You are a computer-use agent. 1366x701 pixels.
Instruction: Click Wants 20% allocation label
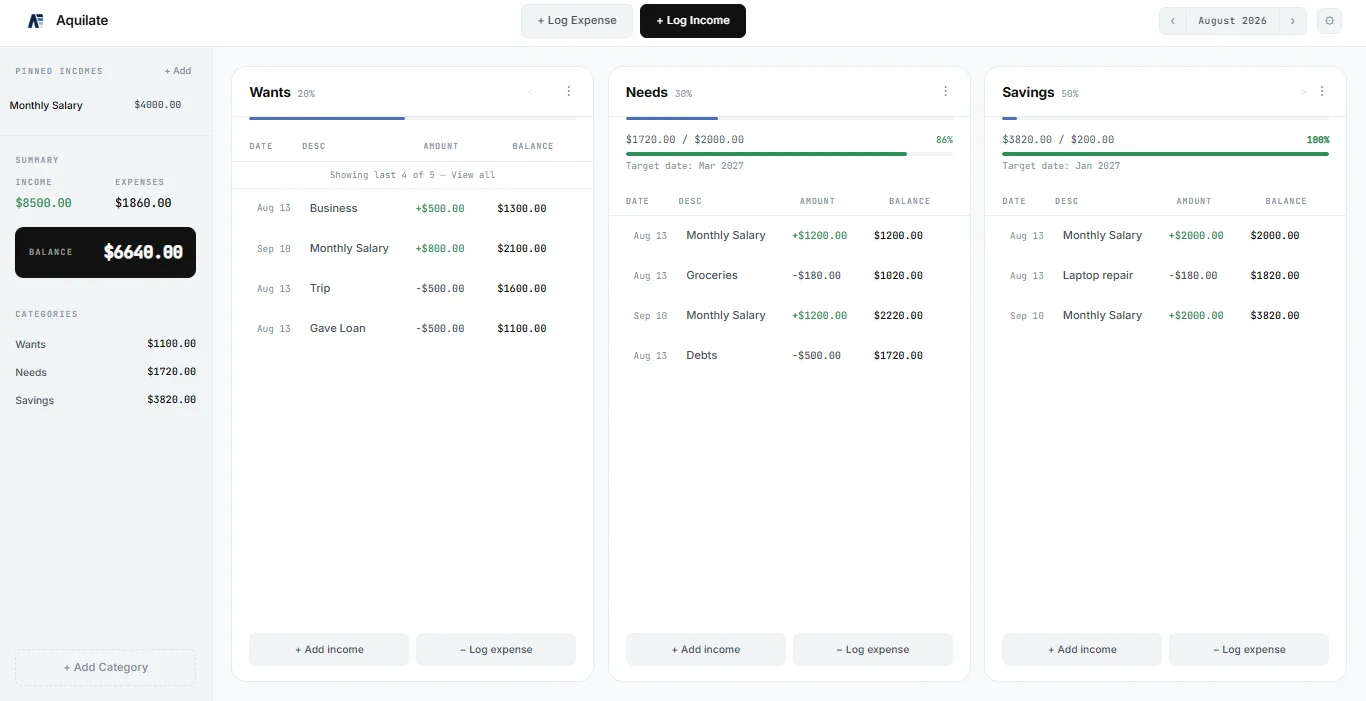306,94
